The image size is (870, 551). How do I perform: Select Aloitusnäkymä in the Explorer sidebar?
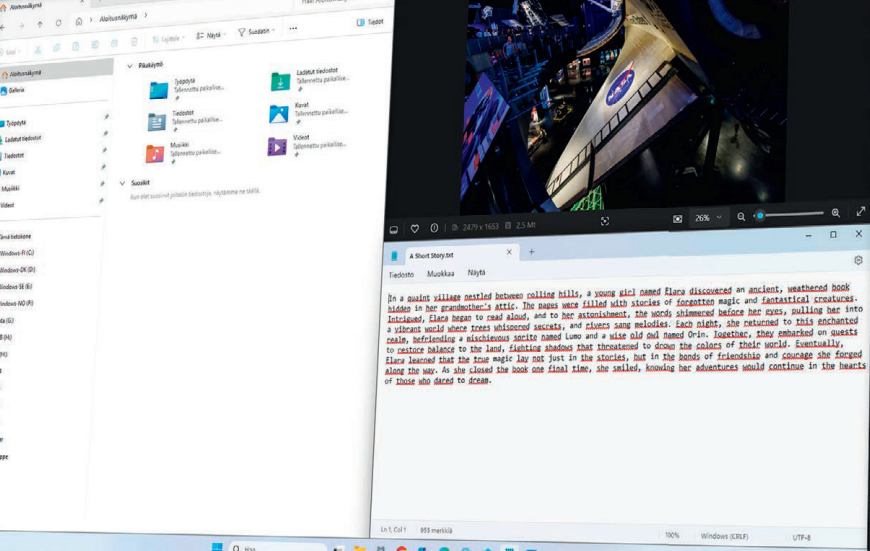(x=54, y=72)
